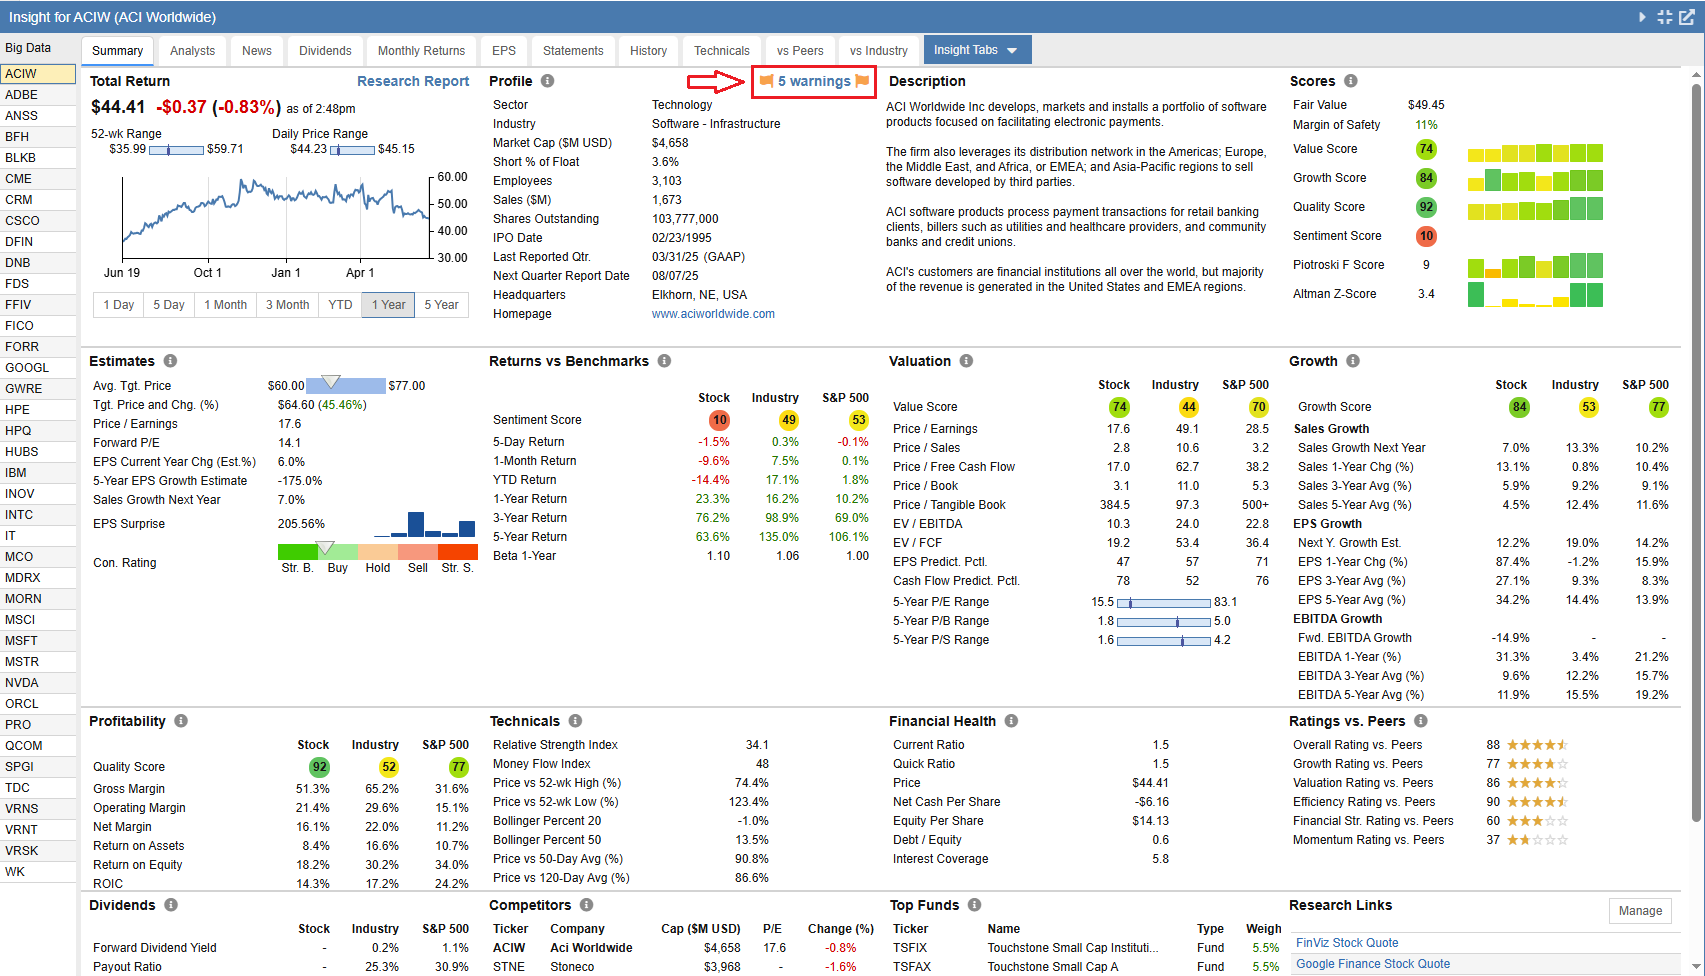
Task: Click the Overall Rating vs. Peers star rating
Action: (1537, 745)
